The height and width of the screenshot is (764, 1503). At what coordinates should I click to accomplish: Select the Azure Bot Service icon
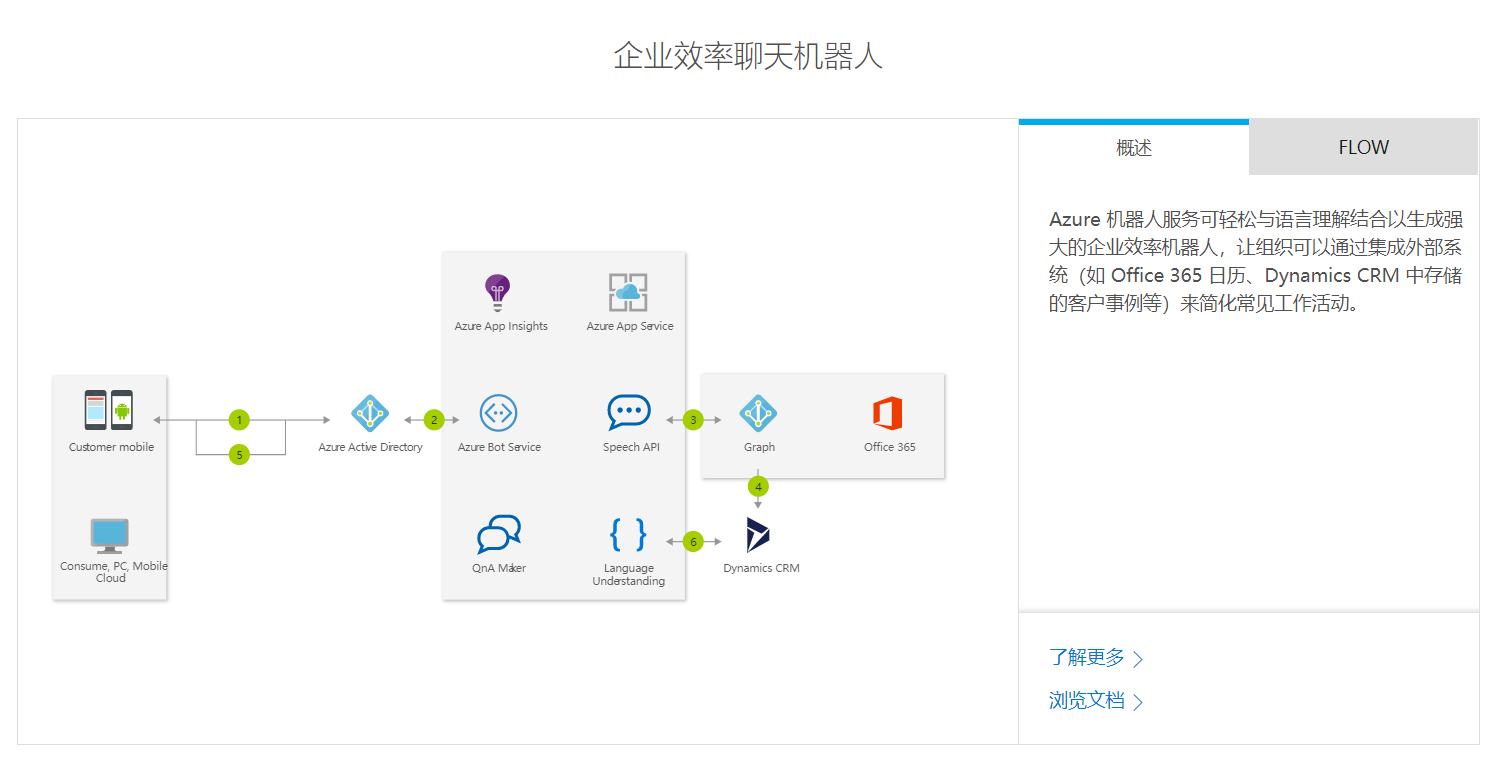pos(499,412)
